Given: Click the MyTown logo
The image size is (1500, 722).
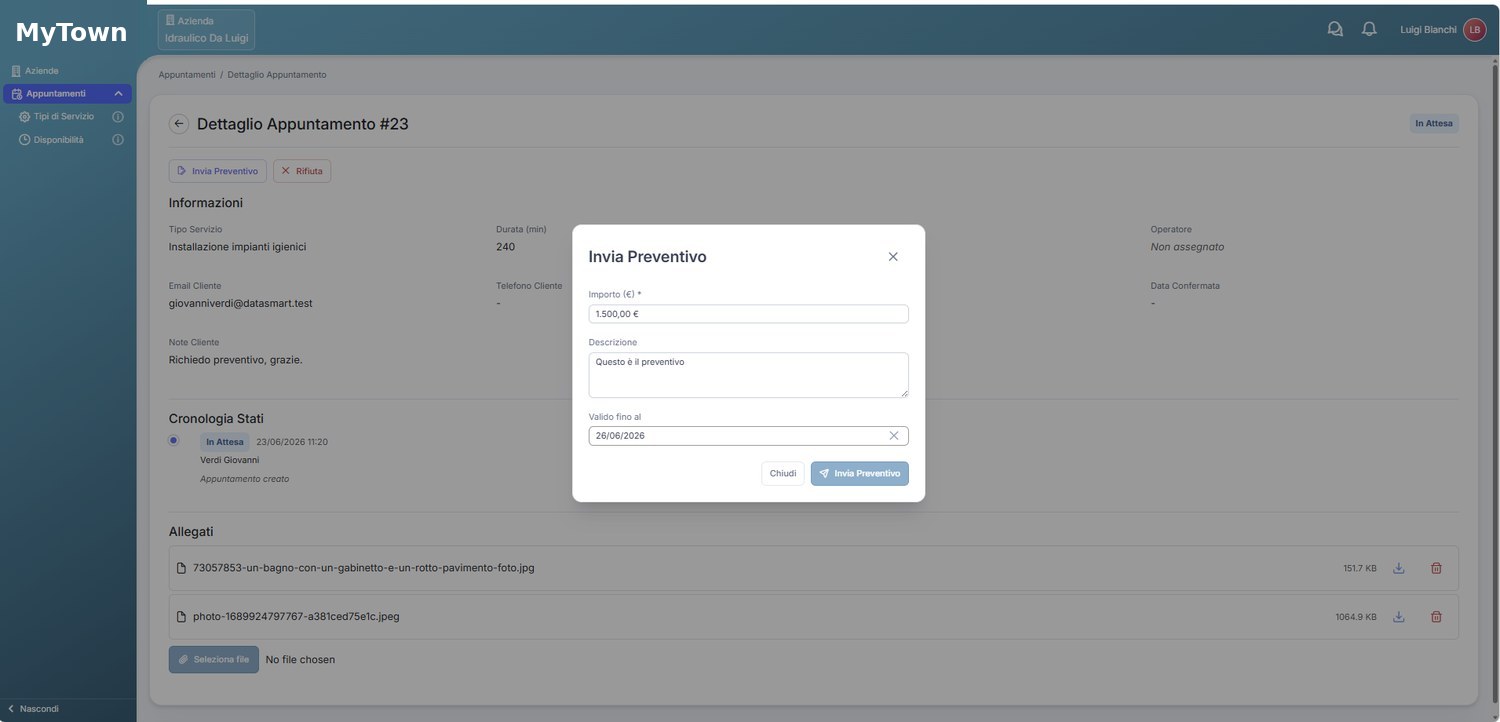Looking at the screenshot, I should (71, 32).
